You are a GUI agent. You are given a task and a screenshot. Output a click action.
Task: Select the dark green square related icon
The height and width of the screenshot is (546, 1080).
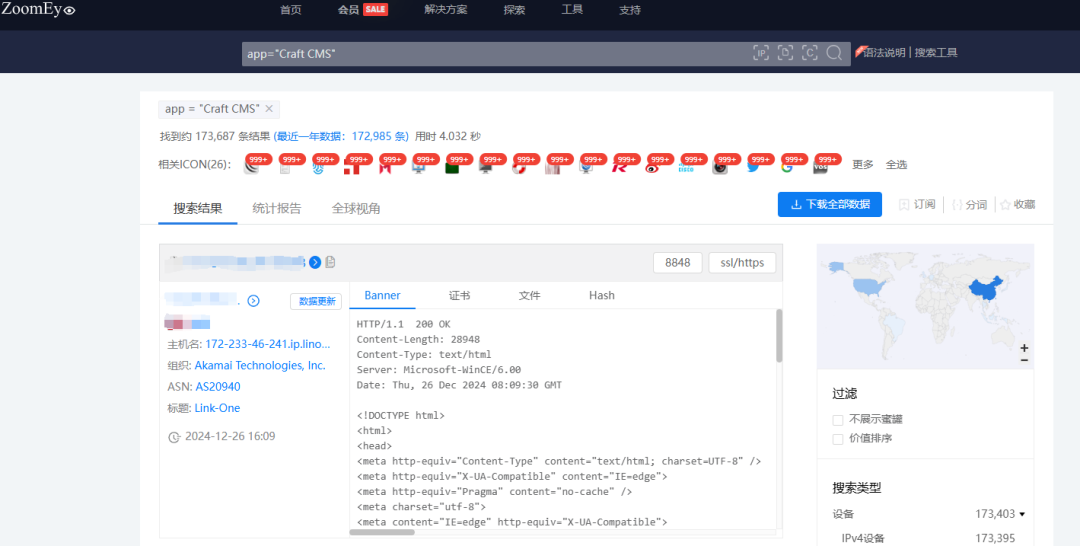pyautogui.click(x=453, y=166)
